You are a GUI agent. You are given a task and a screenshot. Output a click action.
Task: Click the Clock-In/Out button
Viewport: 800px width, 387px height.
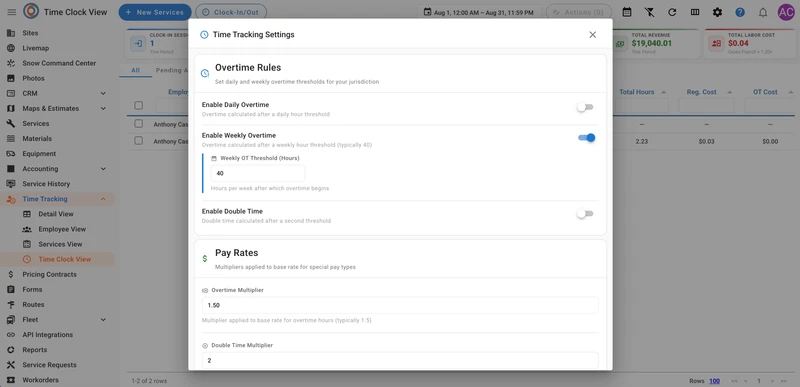[231, 12]
